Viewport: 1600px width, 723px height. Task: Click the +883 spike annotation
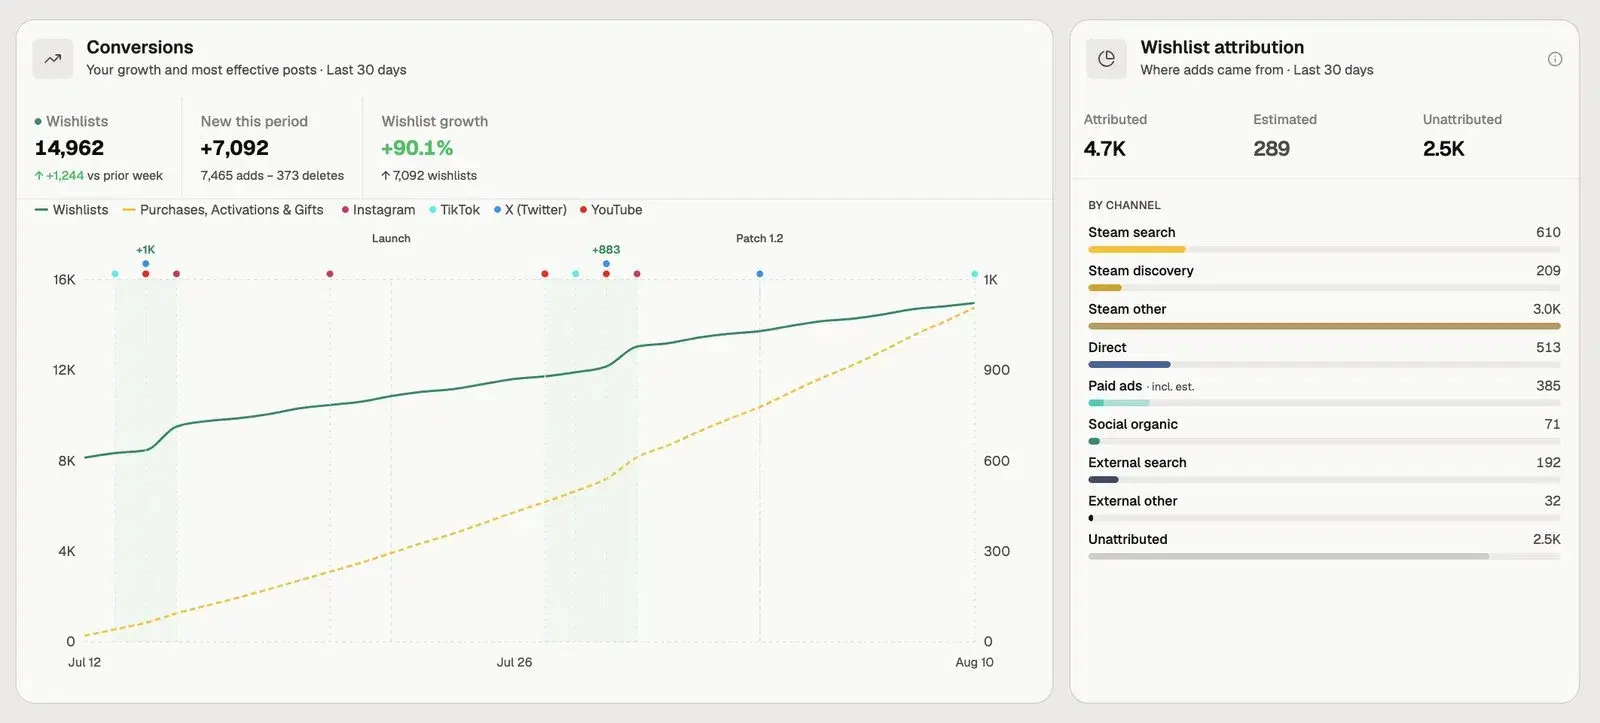pos(606,250)
